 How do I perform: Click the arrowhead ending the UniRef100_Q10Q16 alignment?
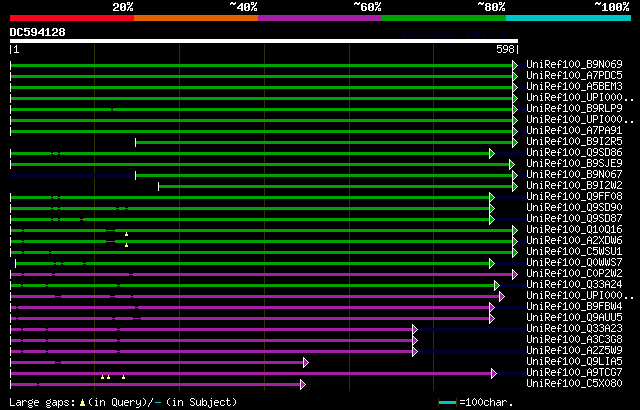(515, 230)
